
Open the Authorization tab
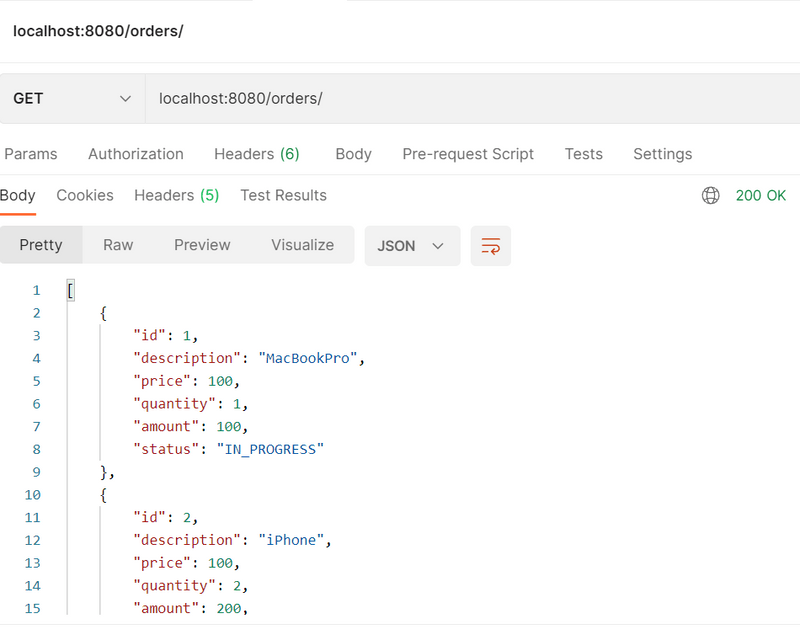(x=136, y=154)
